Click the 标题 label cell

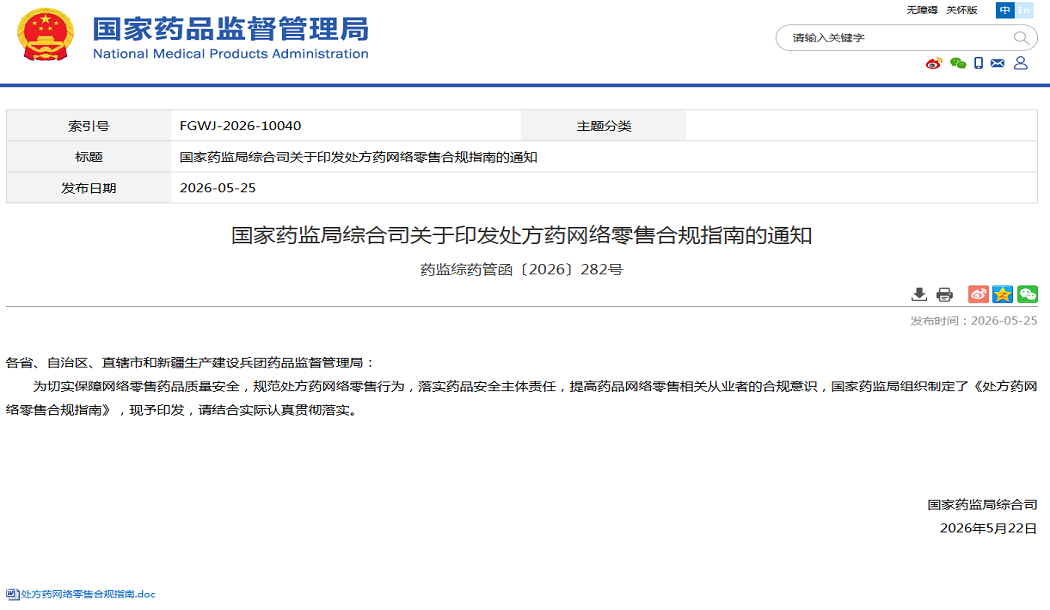tap(88, 157)
